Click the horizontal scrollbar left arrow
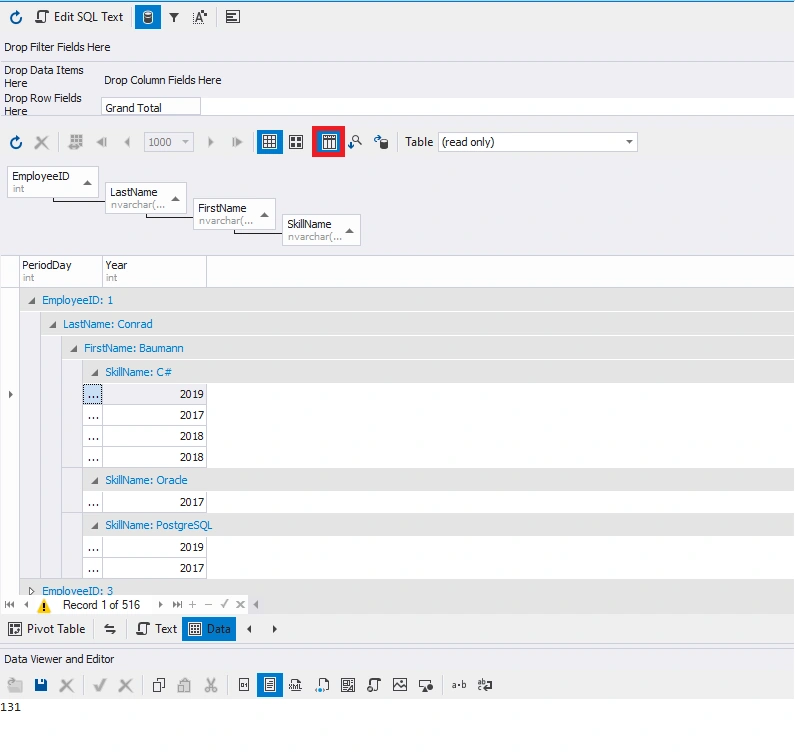 coord(256,604)
